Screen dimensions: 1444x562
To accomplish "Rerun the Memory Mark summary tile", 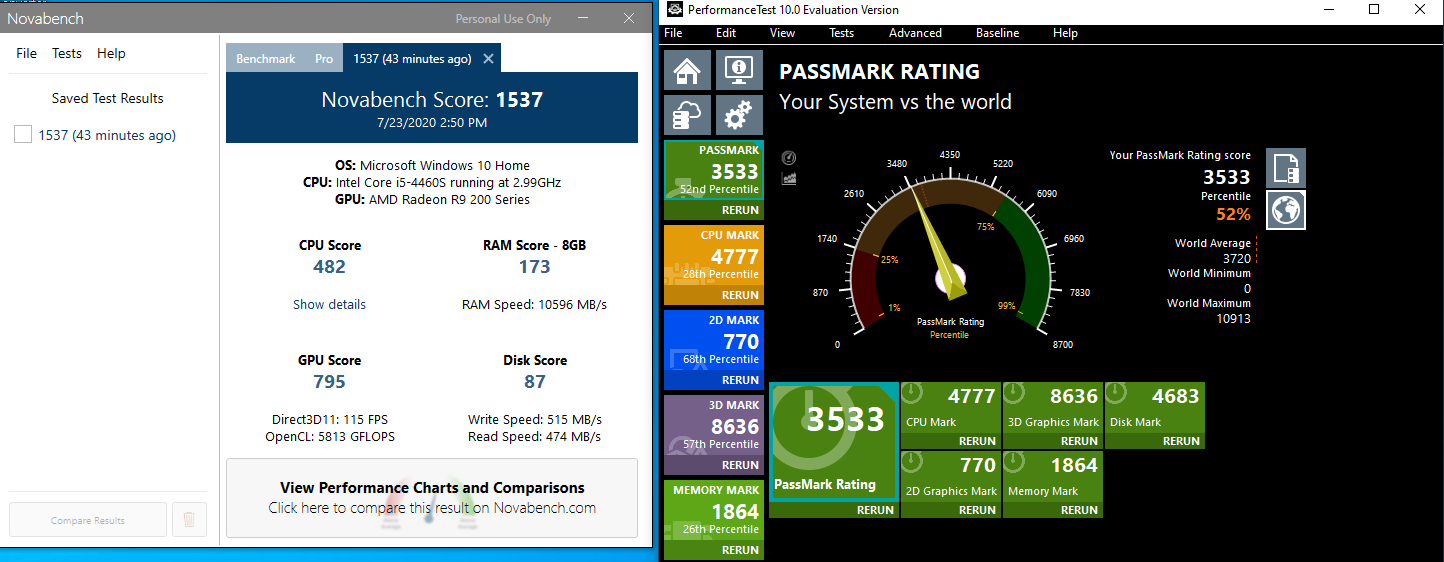I will coord(1079,510).
